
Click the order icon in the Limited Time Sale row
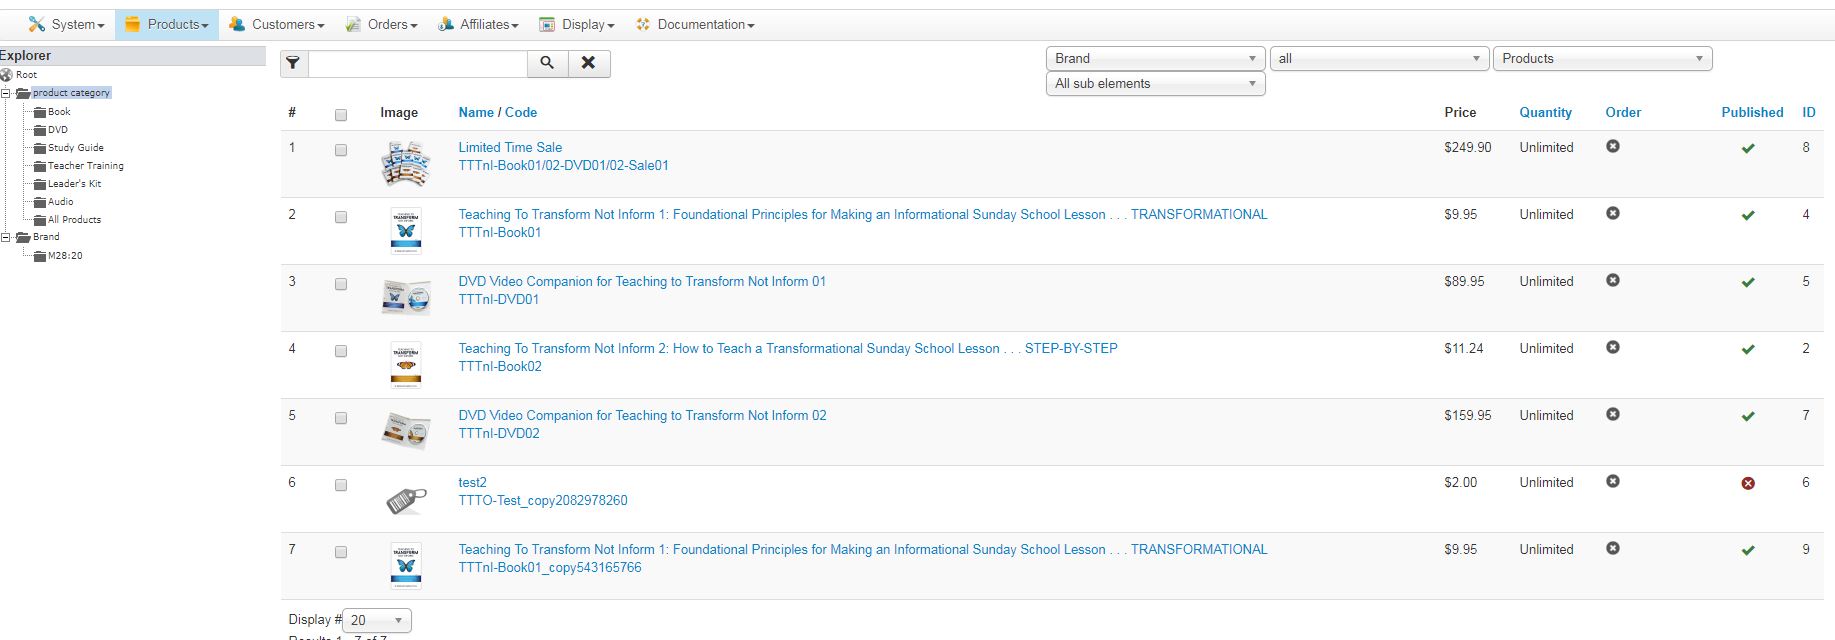point(1612,147)
